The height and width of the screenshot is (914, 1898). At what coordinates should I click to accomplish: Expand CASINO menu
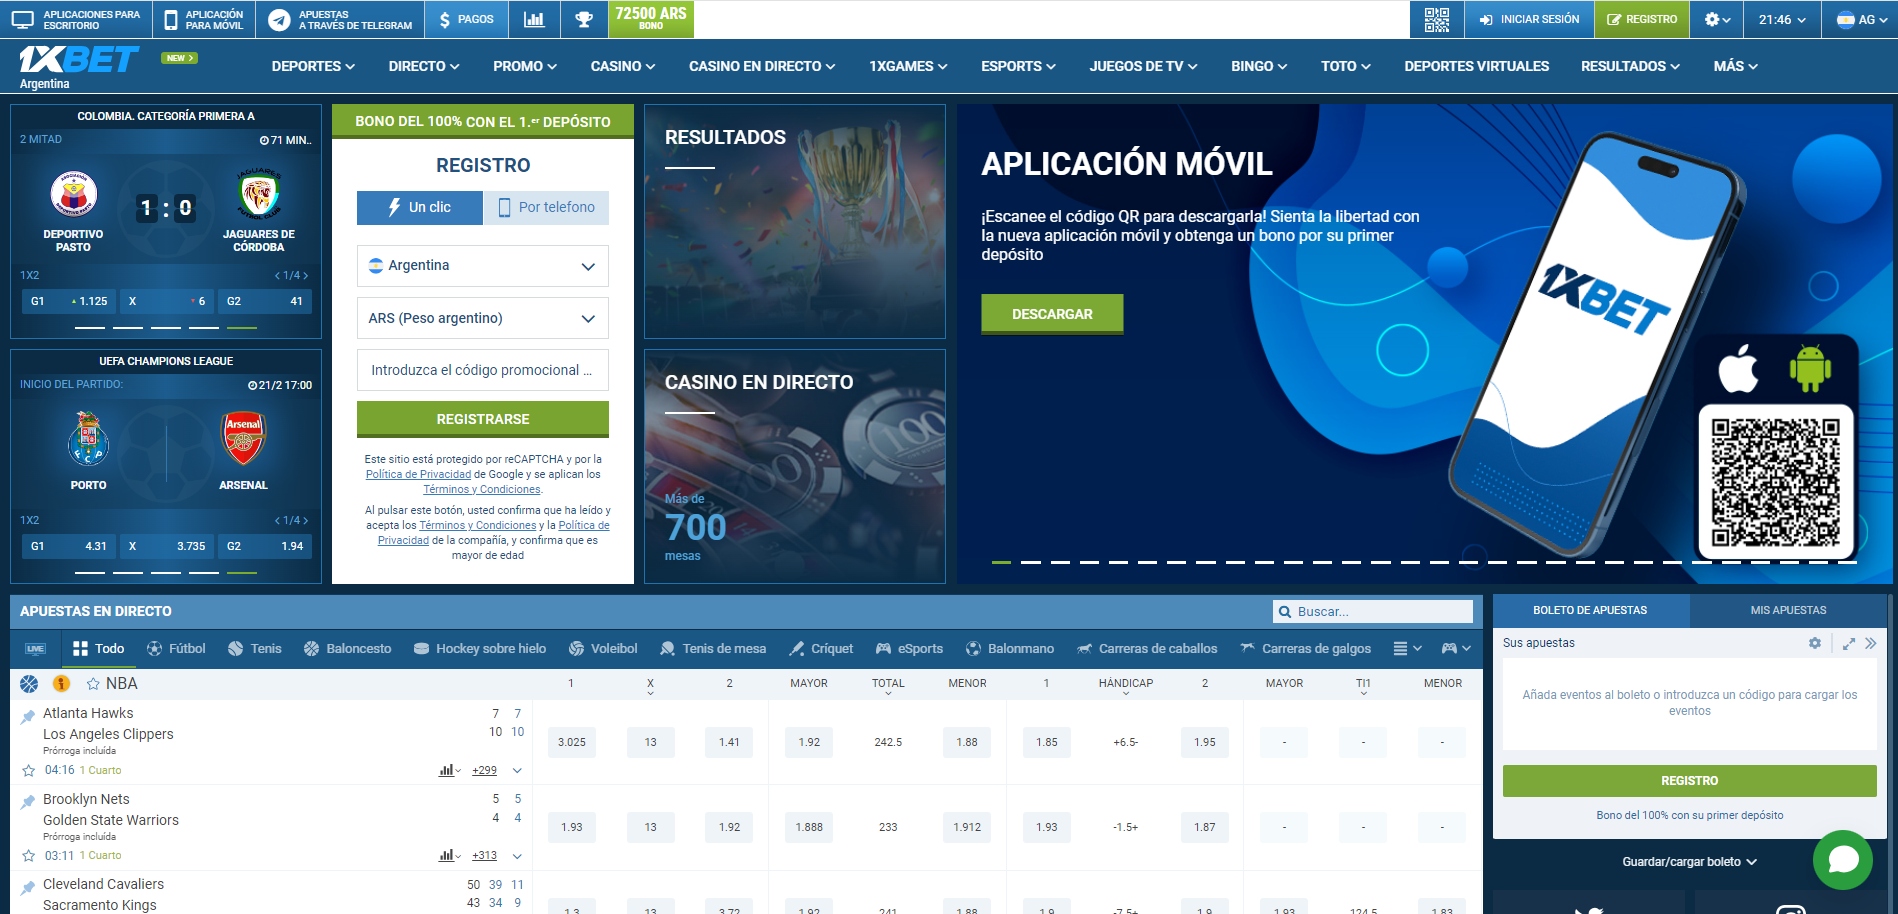click(x=623, y=66)
